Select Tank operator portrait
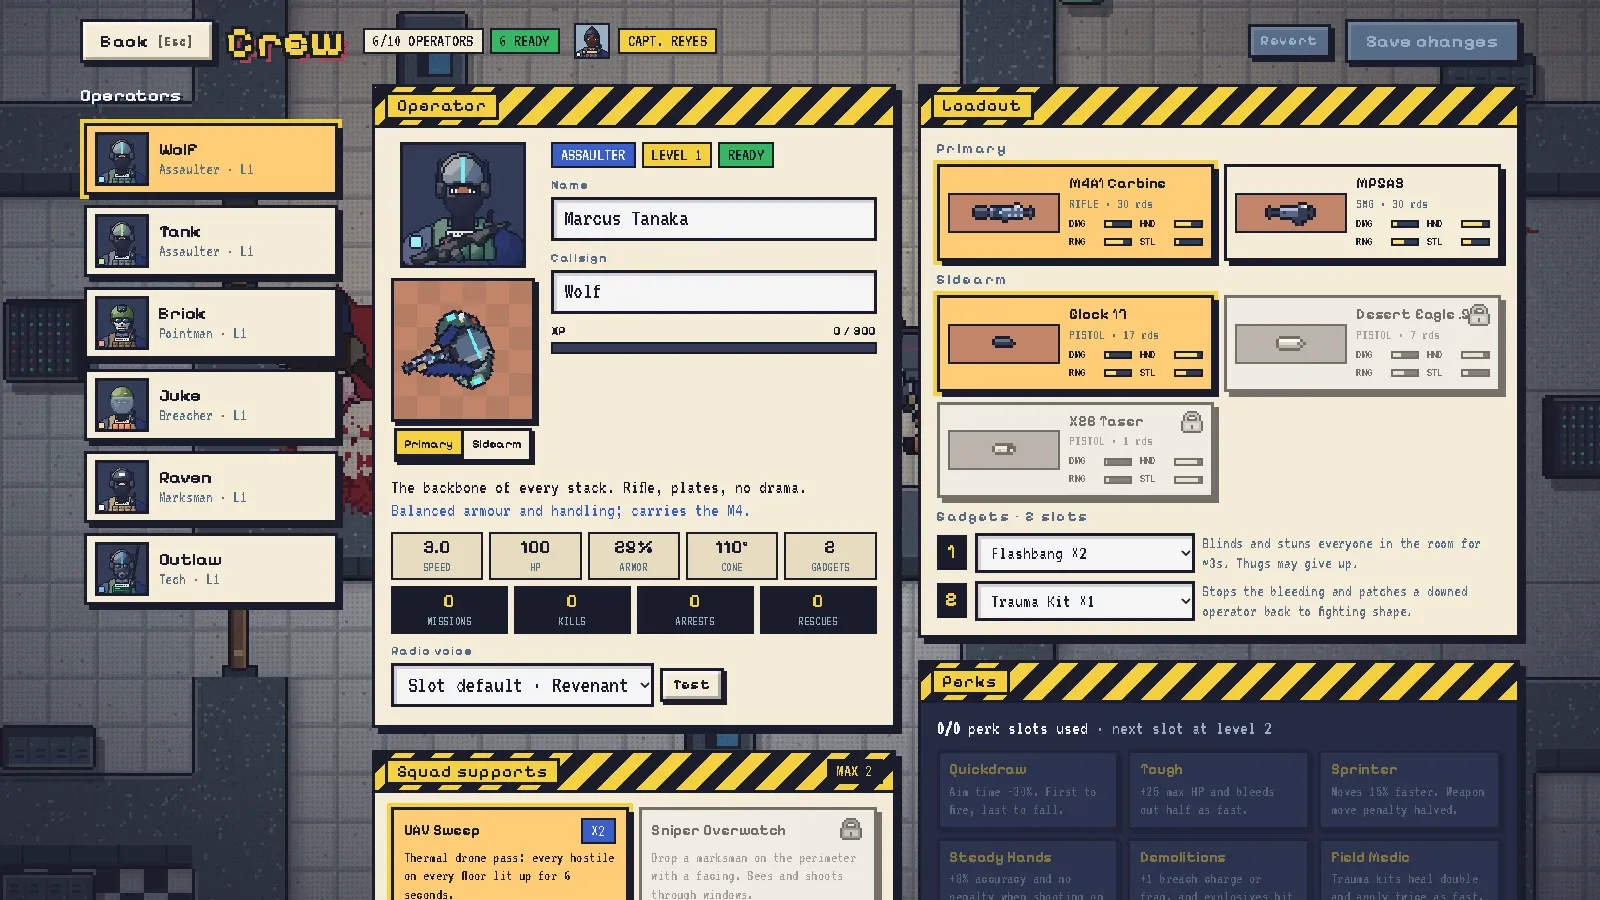Viewport: 1600px width, 900px height. pyautogui.click(x=122, y=241)
